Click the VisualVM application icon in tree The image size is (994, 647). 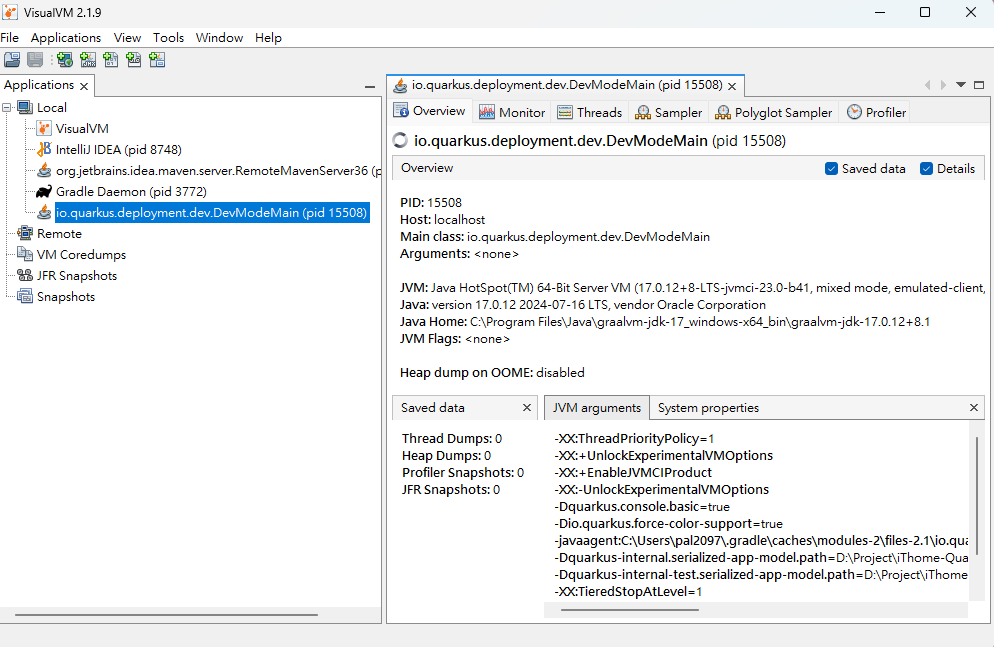pyautogui.click(x=44, y=129)
